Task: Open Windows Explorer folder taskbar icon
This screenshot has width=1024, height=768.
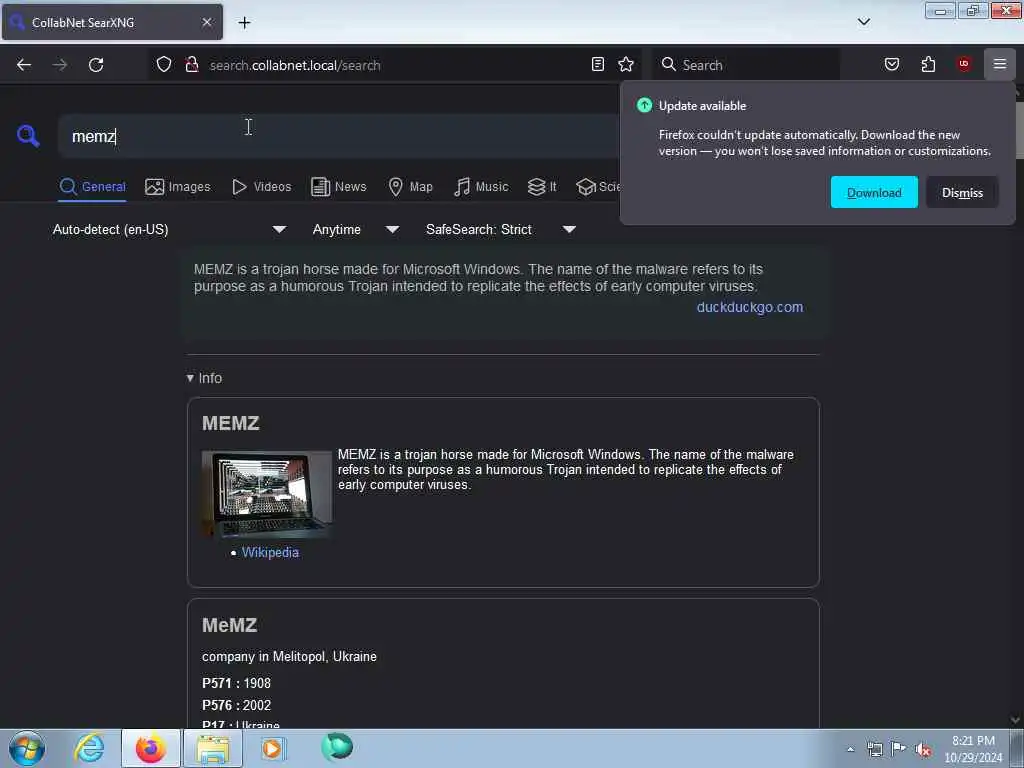Action: tap(213, 748)
